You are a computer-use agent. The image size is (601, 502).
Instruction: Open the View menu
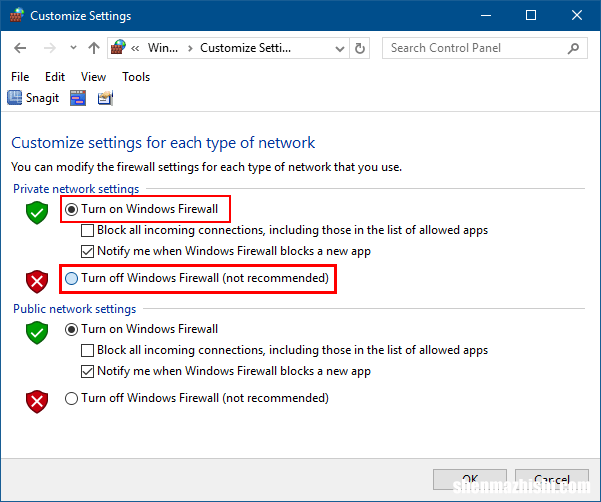pyautogui.click(x=93, y=77)
